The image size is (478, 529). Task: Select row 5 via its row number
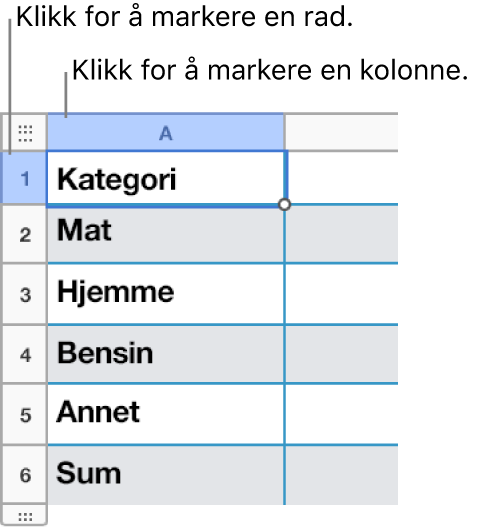[25, 414]
